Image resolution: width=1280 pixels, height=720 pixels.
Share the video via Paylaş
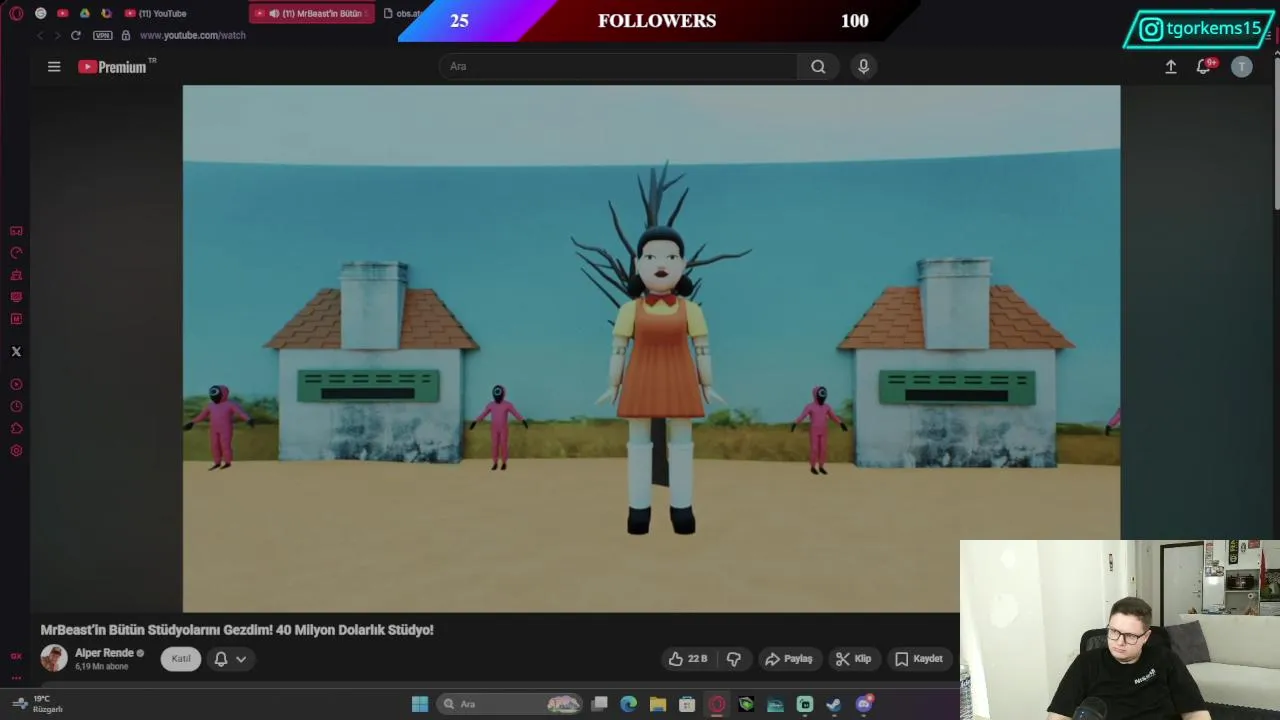click(788, 659)
